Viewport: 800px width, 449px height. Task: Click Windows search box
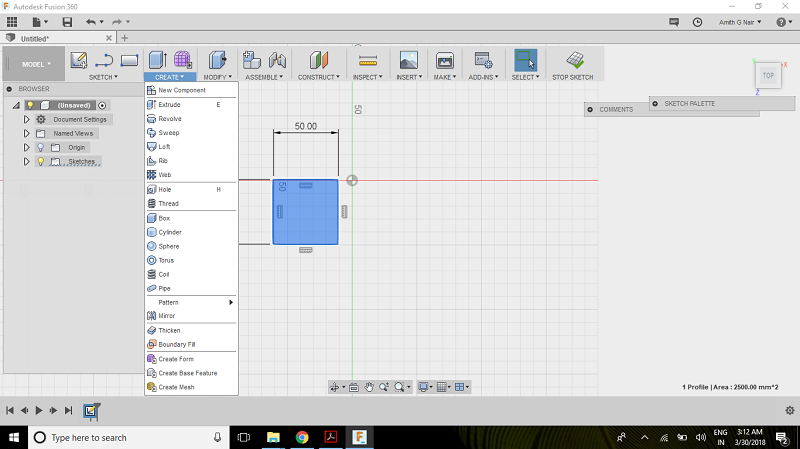pyautogui.click(x=128, y=437)
